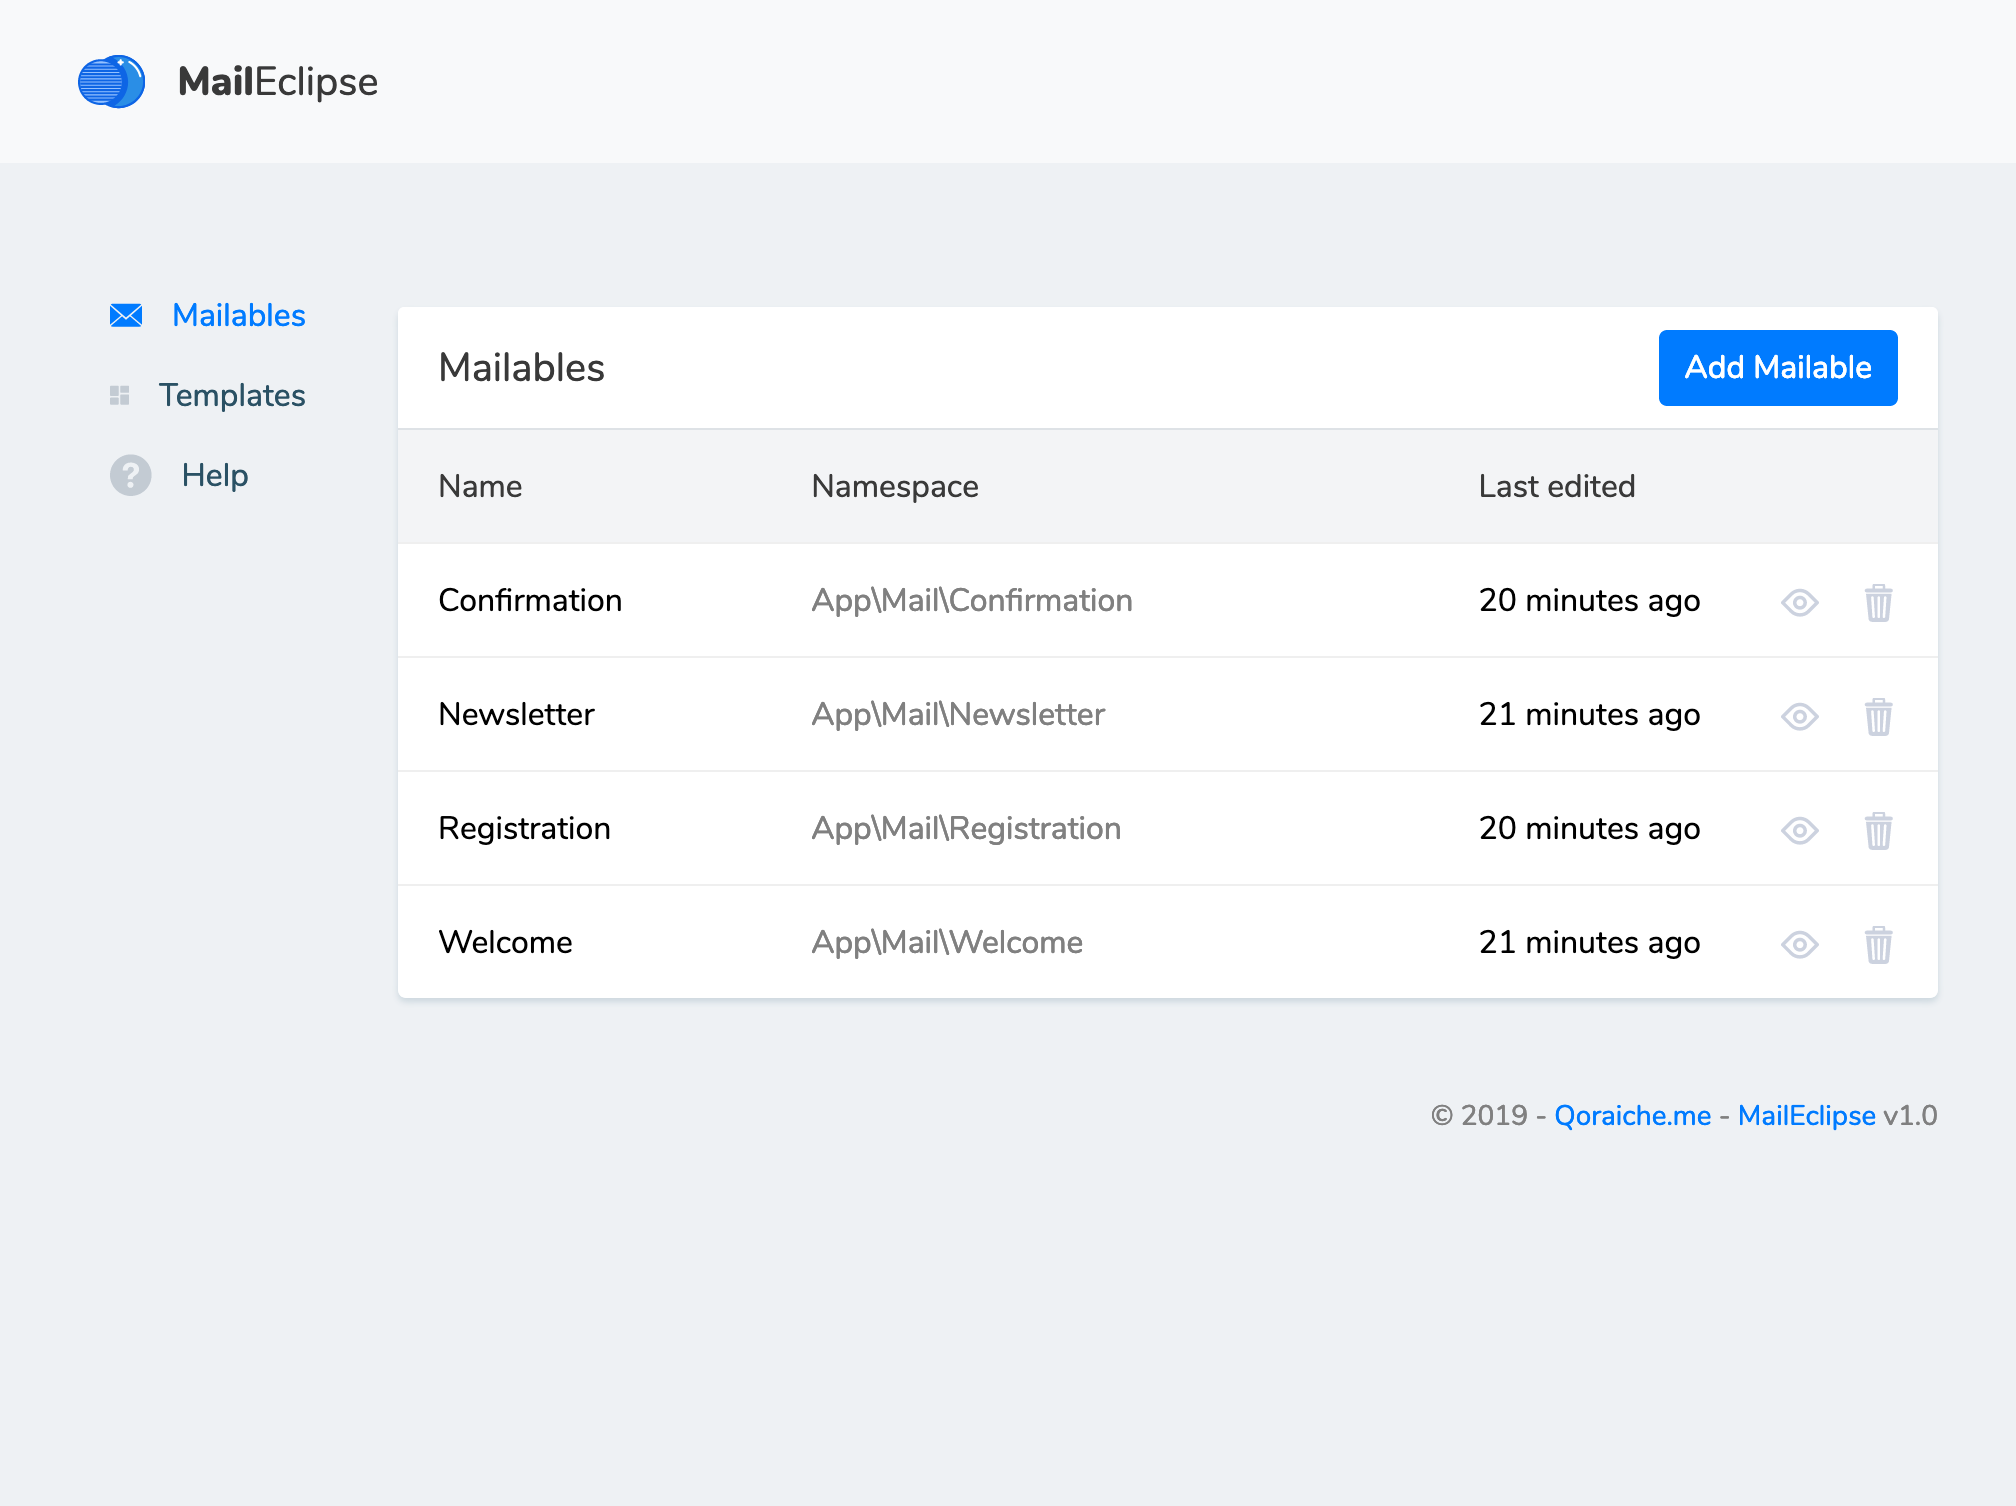View the Registration mailable via eye icon
The height and width of the screenshot is (1506, 2016).
point(1799,830)
